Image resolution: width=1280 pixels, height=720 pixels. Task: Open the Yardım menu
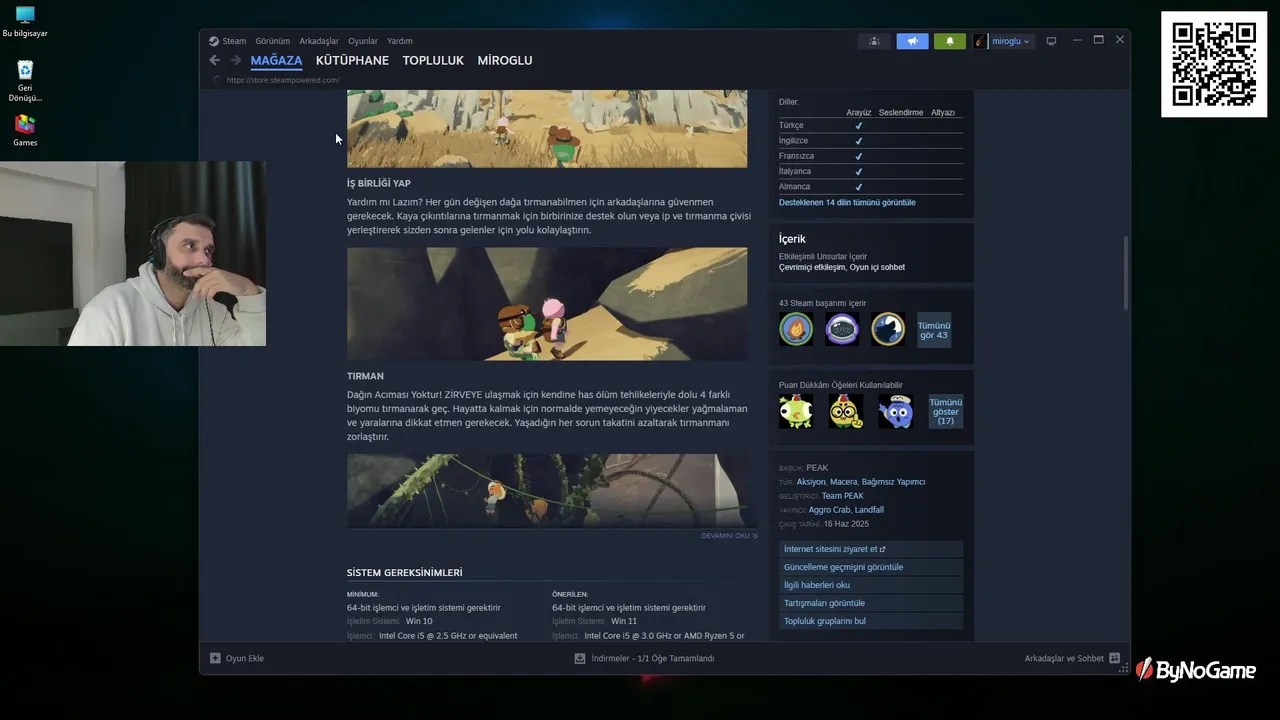coord(400,41)
